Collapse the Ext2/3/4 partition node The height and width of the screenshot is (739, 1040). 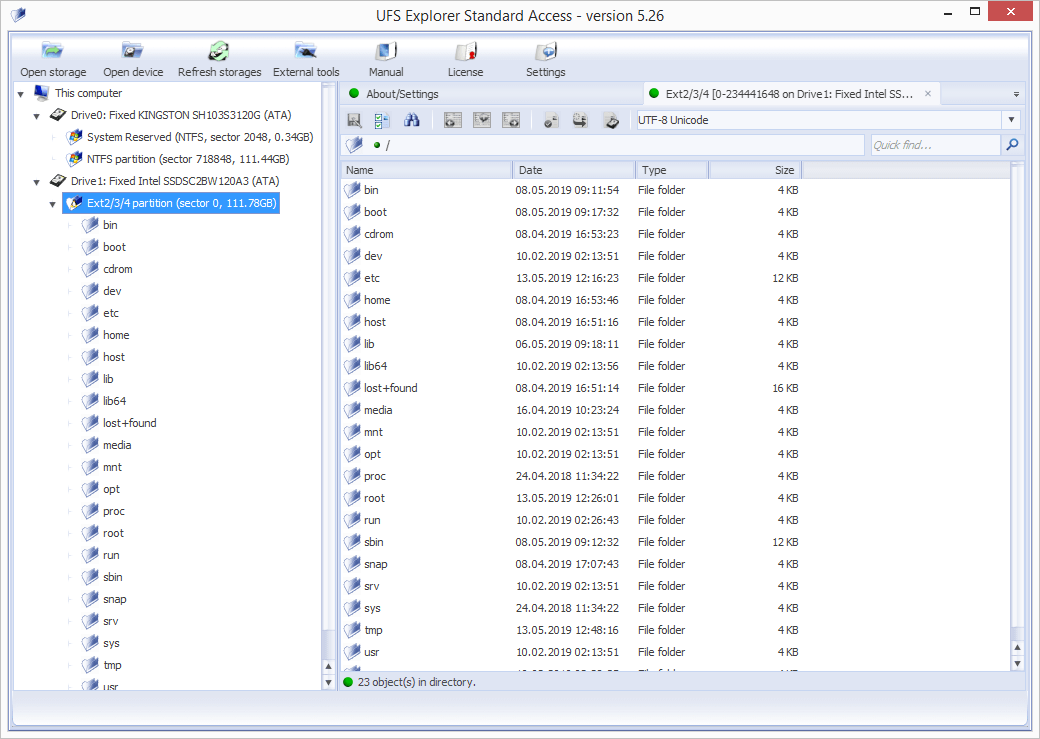52,204
